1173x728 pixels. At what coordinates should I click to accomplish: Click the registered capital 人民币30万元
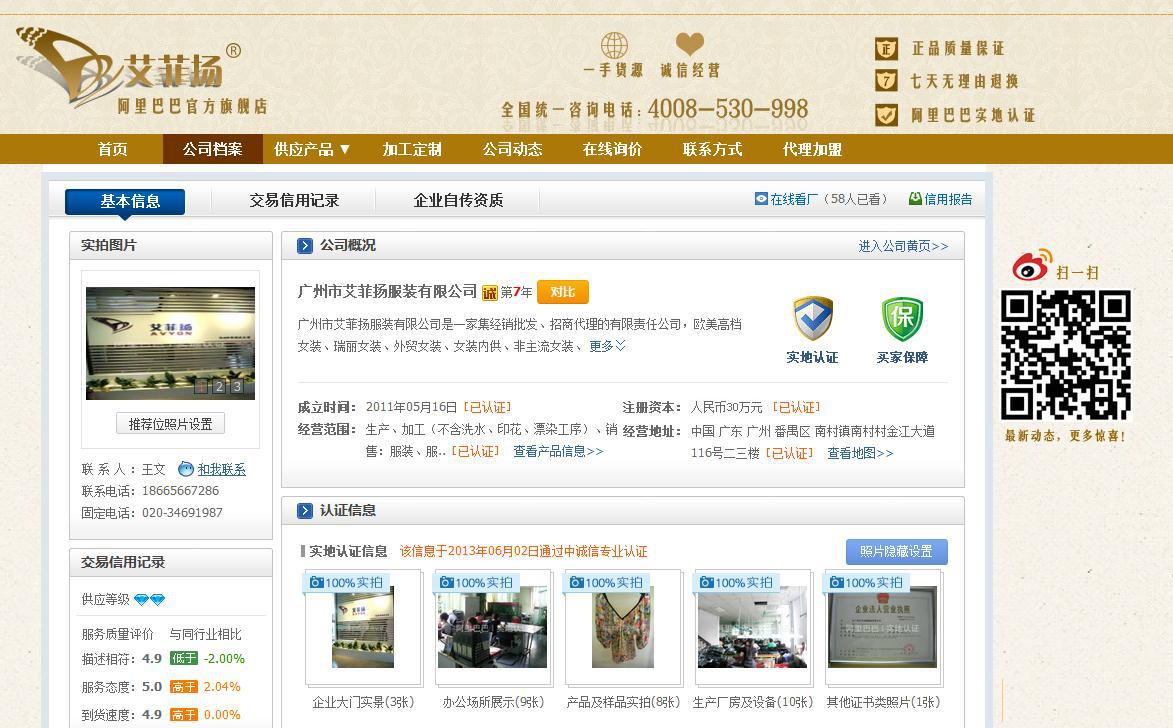[726, 407]
